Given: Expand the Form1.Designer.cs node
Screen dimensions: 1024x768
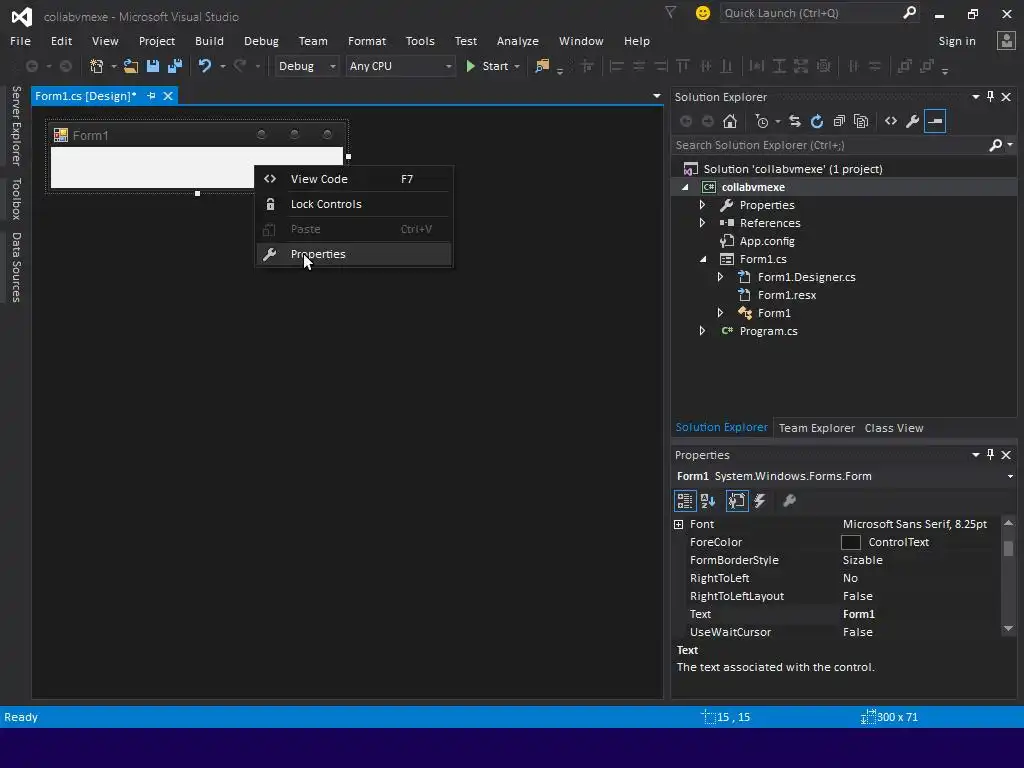Looking at the screenshot, I should [720, 277].
